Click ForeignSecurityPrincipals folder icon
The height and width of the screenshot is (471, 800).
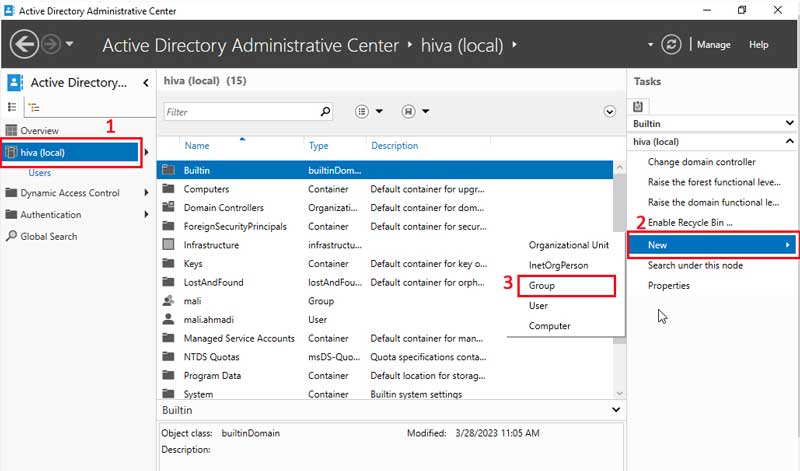(x=168, y=226)
